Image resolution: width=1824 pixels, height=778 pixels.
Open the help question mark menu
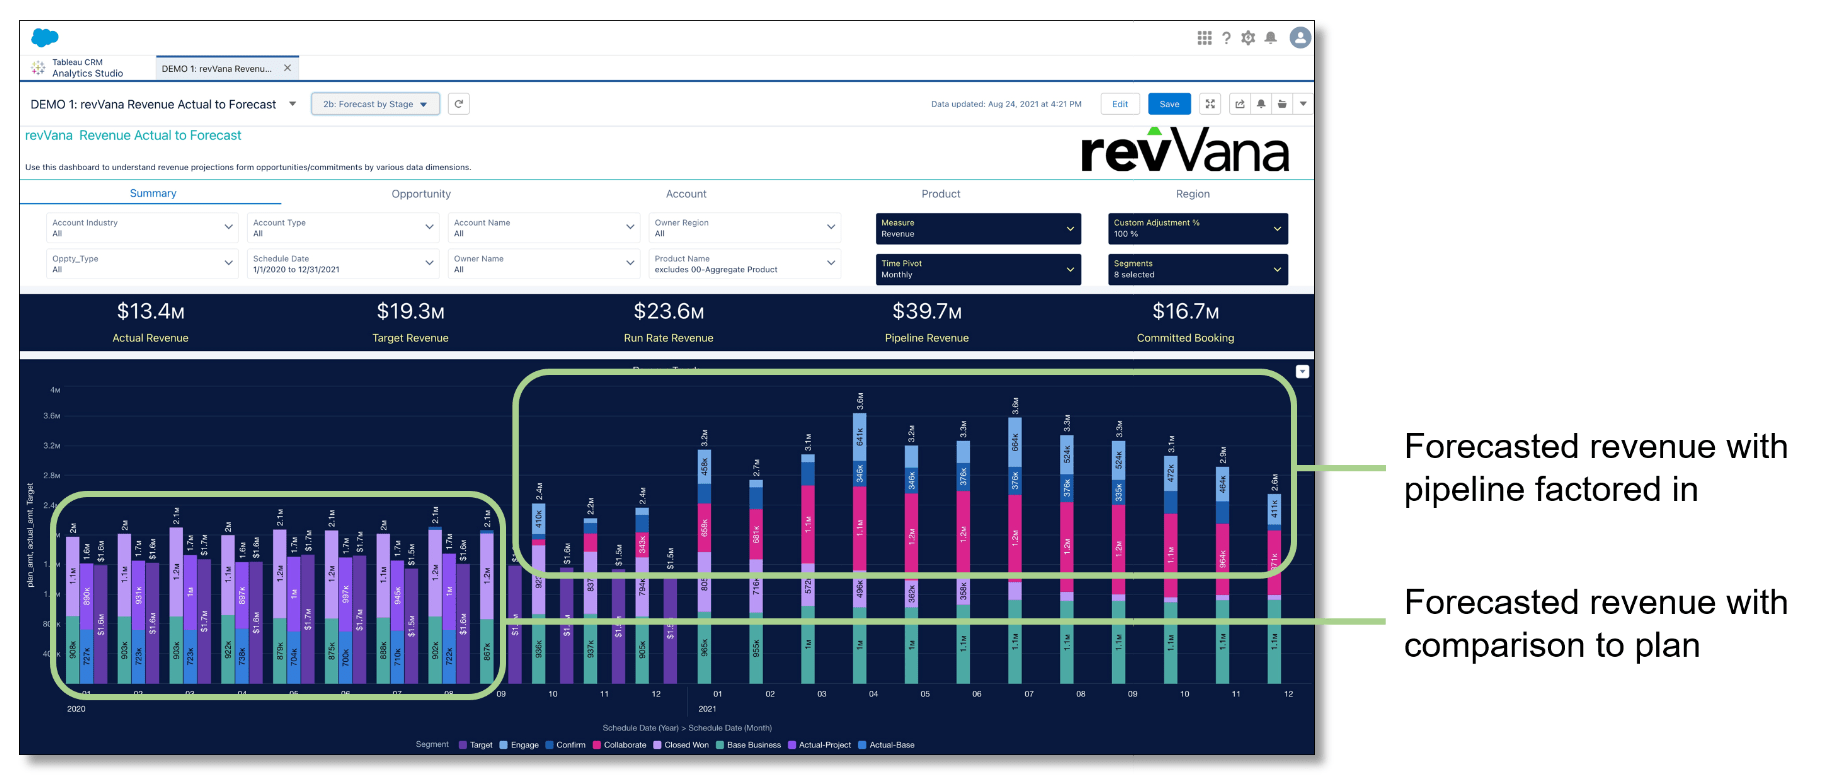click(1226, 38)
